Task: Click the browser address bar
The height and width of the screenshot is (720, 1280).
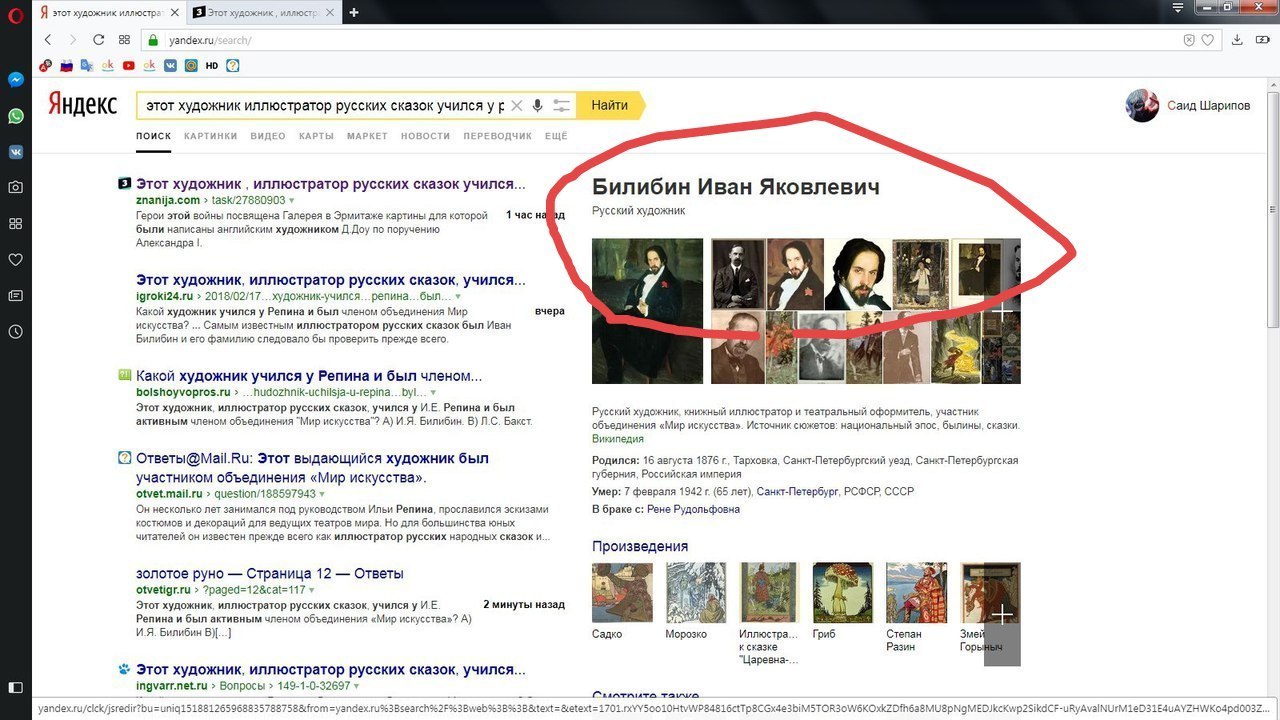Action: click(660, 40)
